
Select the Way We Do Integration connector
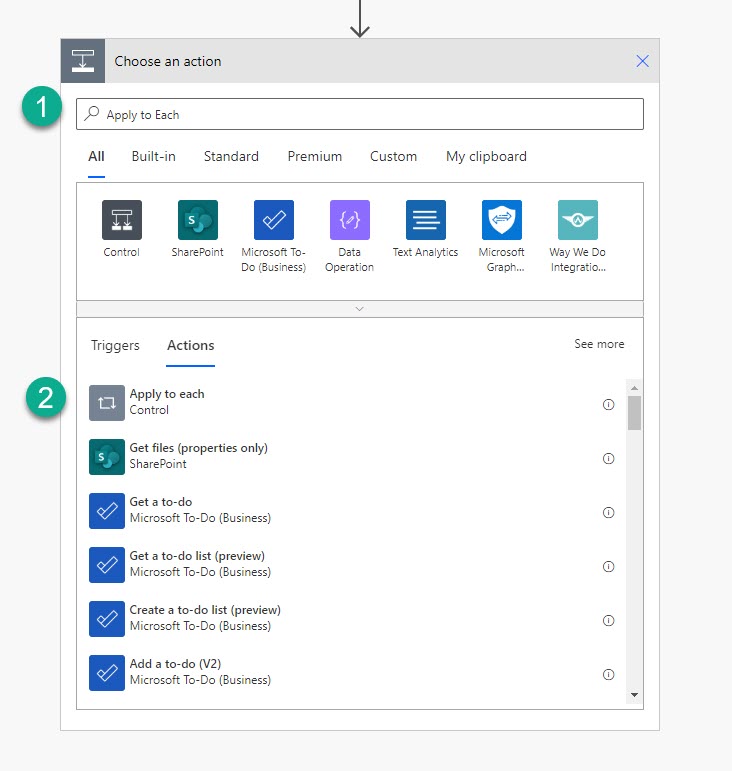click(578, 220)
